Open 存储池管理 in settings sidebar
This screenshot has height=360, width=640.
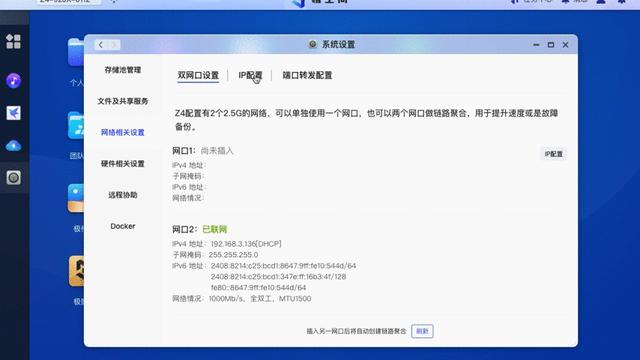(x=122, y=70)
